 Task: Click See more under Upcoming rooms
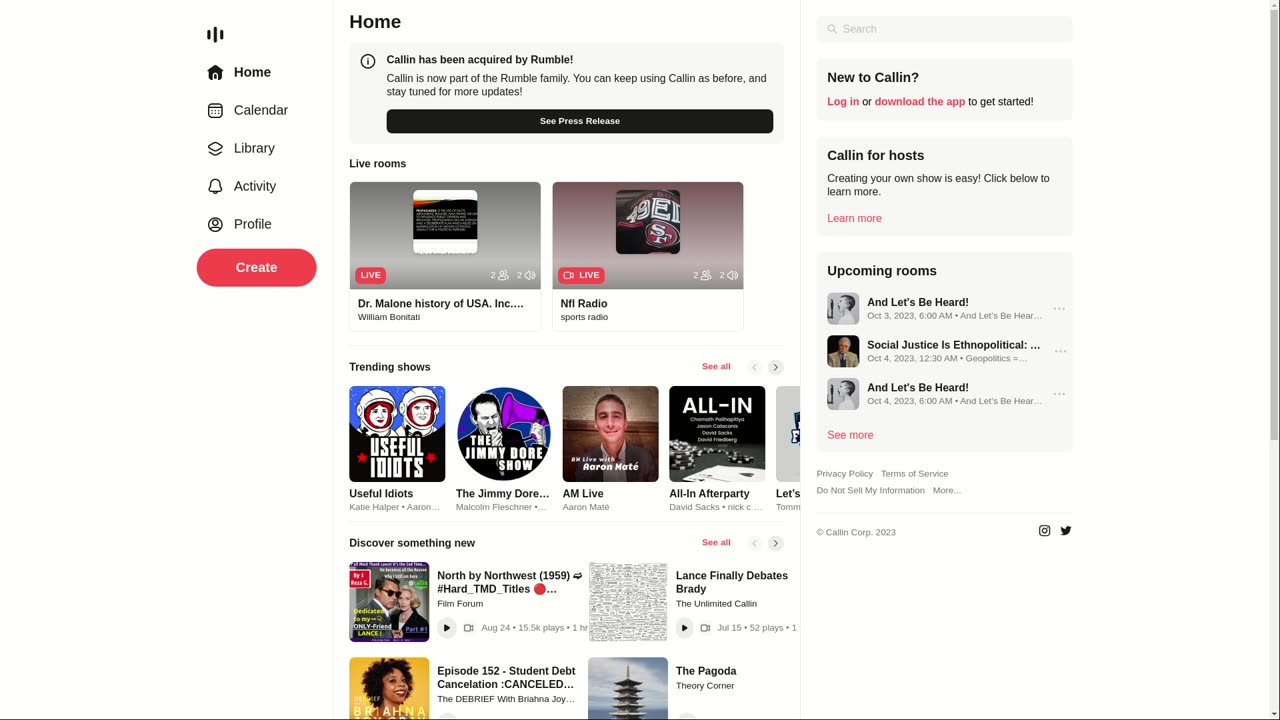(850, 435)
